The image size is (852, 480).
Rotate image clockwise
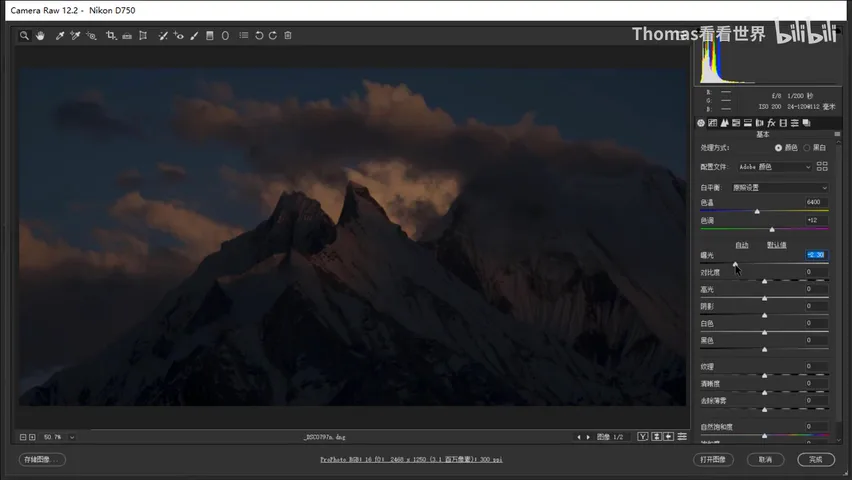point(273,35)
